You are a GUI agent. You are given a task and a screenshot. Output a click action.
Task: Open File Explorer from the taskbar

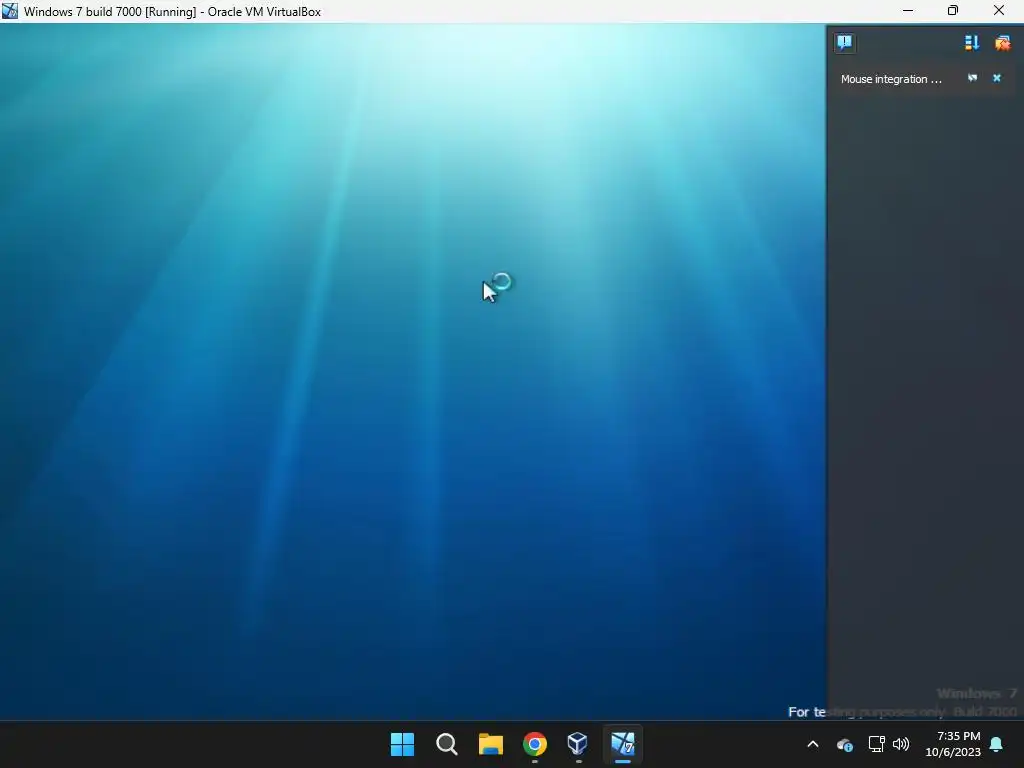(490, 744)
